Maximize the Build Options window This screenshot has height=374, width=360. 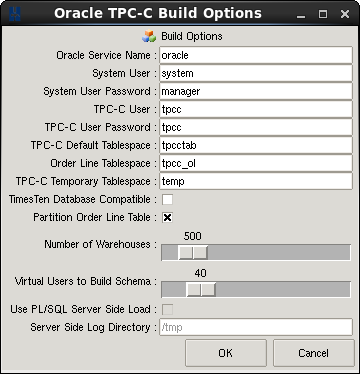323,14
